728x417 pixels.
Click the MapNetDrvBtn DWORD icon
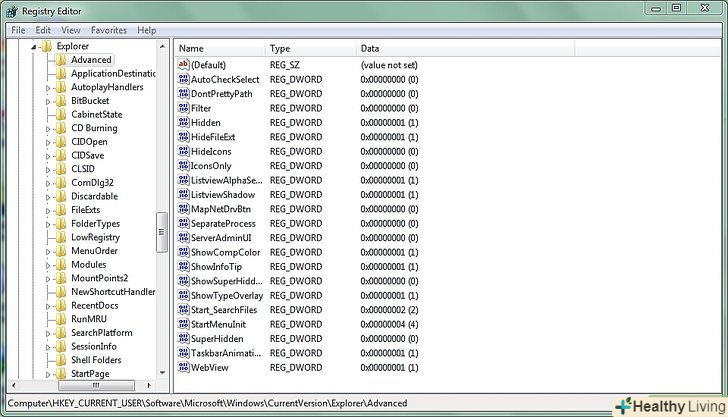click(x=183, y=208)
